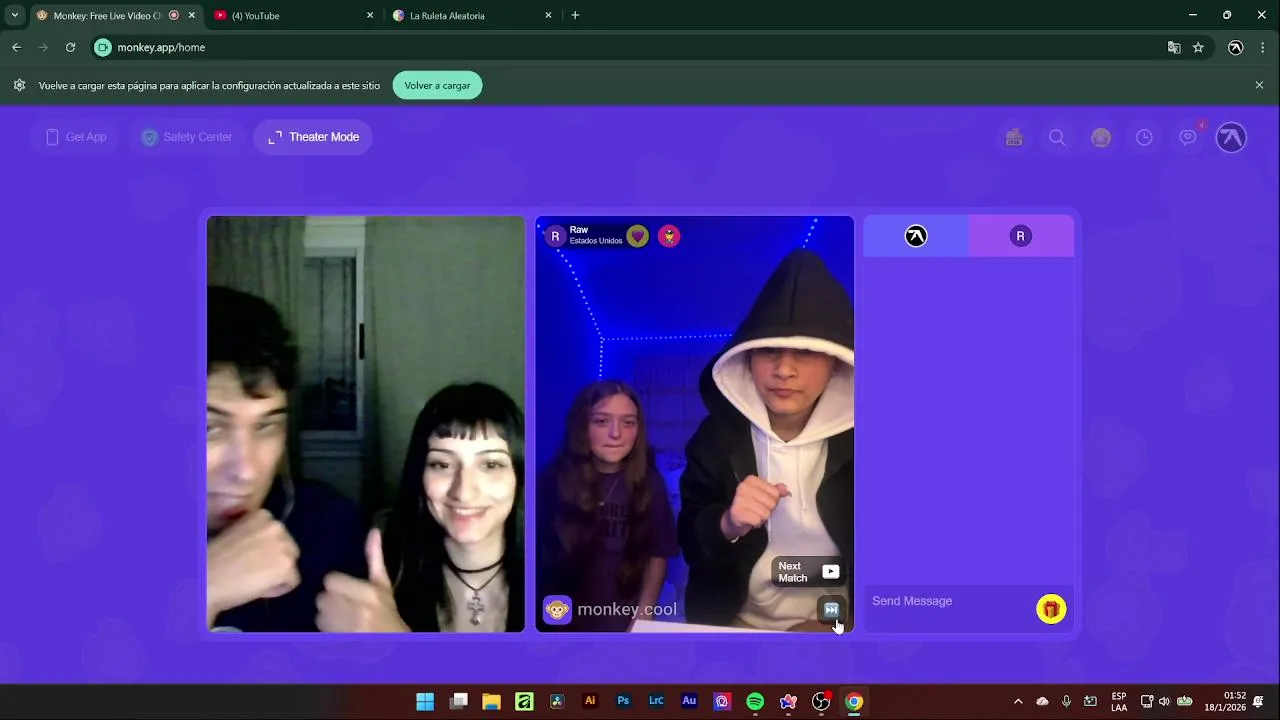
Task: Click the pink badge beside Raw
Action: [x=669, y=236]
